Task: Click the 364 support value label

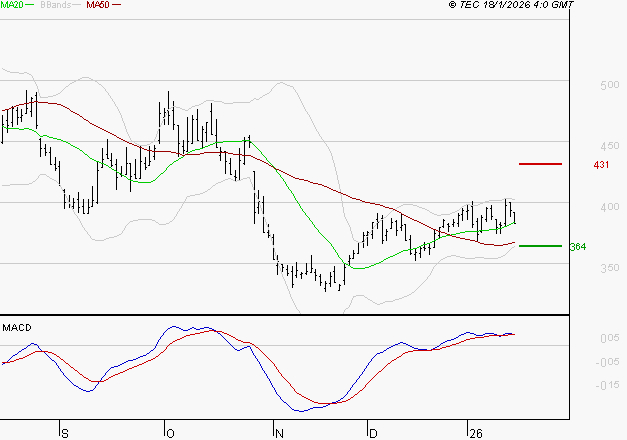Action: 577,246
